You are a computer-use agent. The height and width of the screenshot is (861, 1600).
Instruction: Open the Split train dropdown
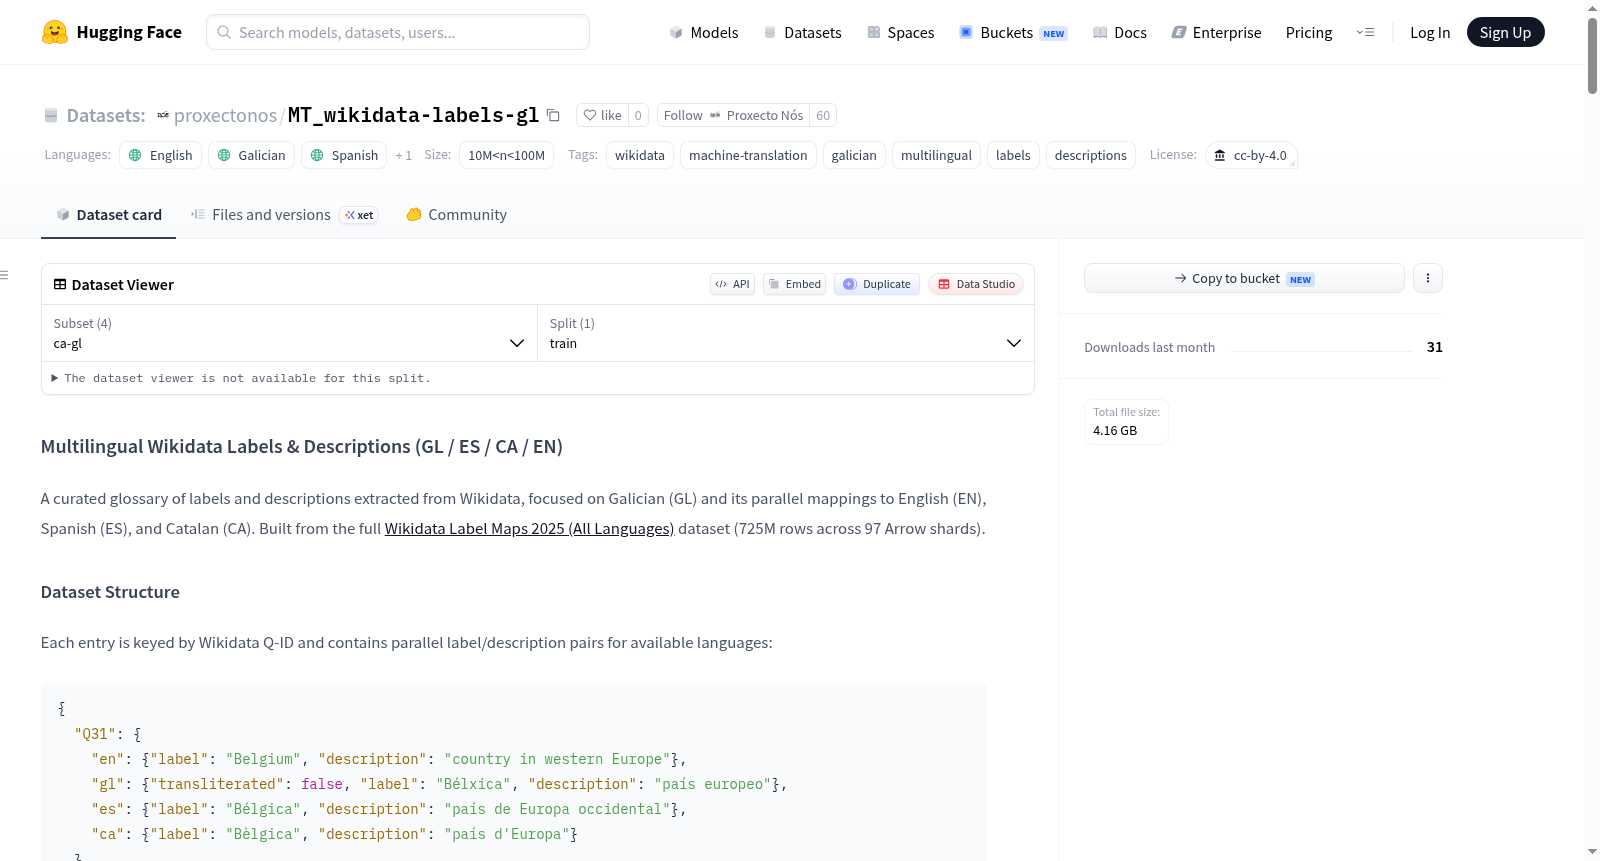[785, 333]
